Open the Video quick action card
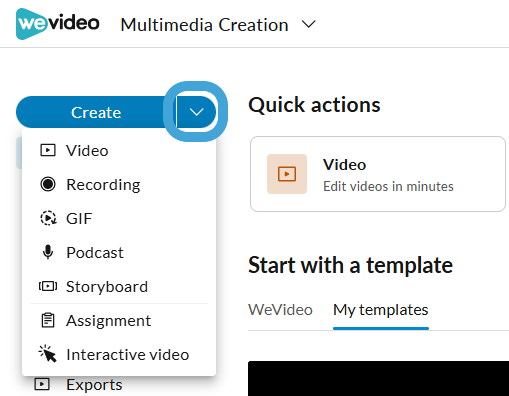The image size is (509, 396). pyautogui.click(x=378, y=174)
